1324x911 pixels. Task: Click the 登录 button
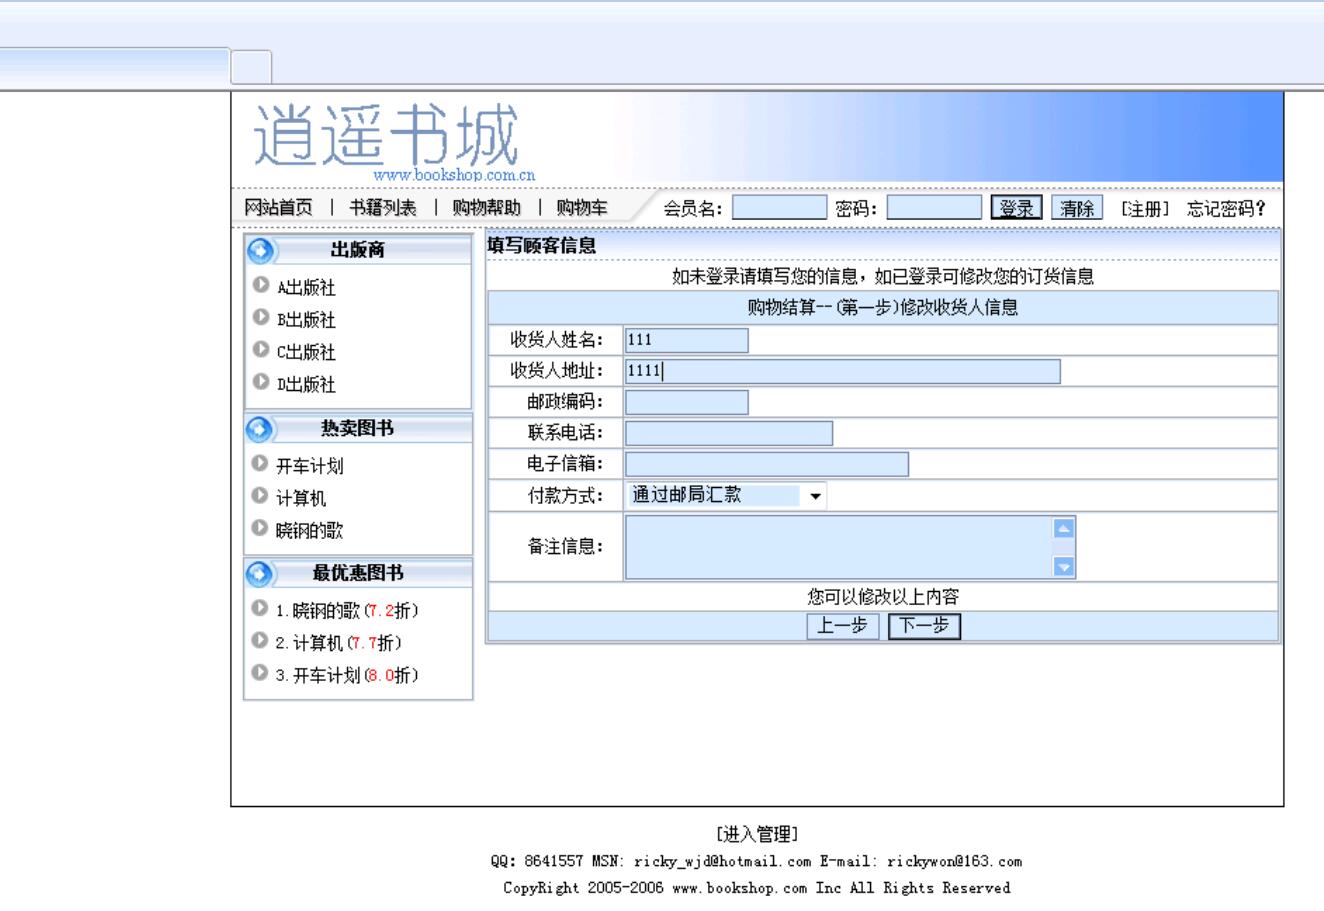(x=1017, y=208)
